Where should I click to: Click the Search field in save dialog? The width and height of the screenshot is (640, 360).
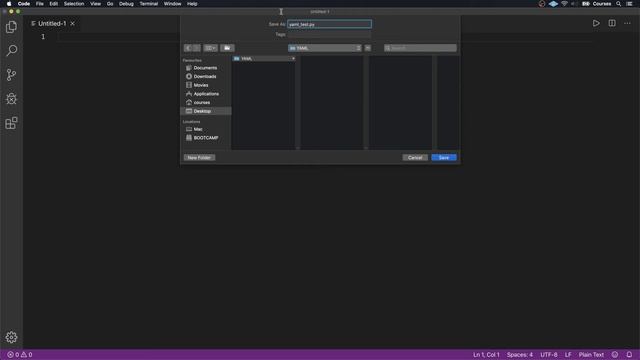tap(420, 48)
